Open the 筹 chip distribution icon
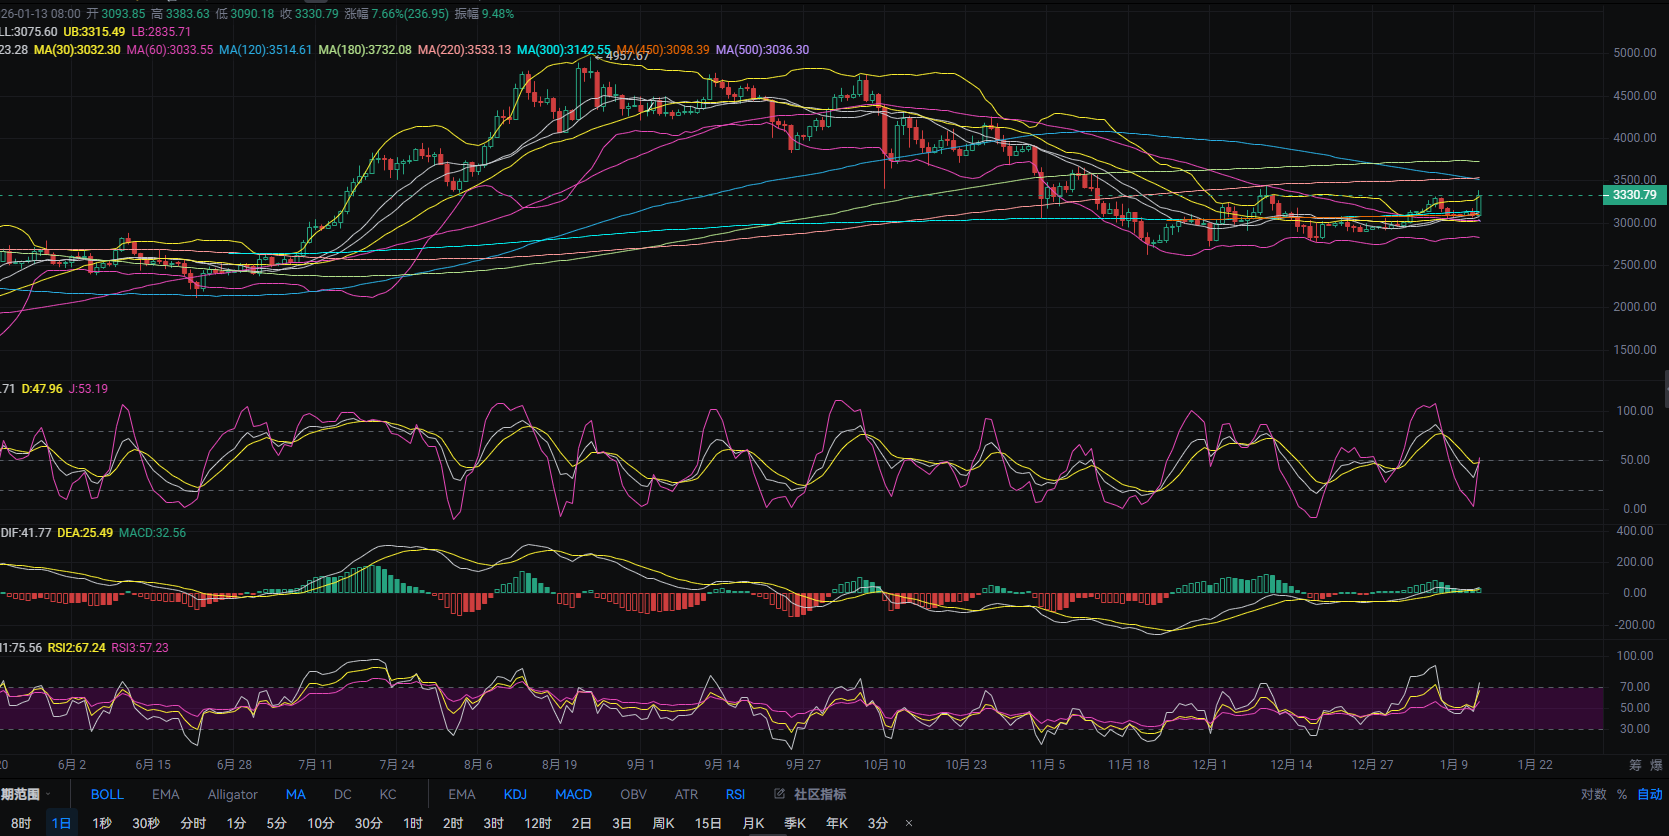Image resolution: width=1669 pixels, height=836 pixels. click(x=1635, y=765)
